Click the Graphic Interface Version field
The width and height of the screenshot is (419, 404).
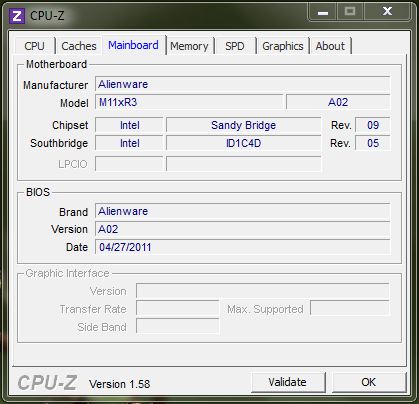click(x=263, y=291)
